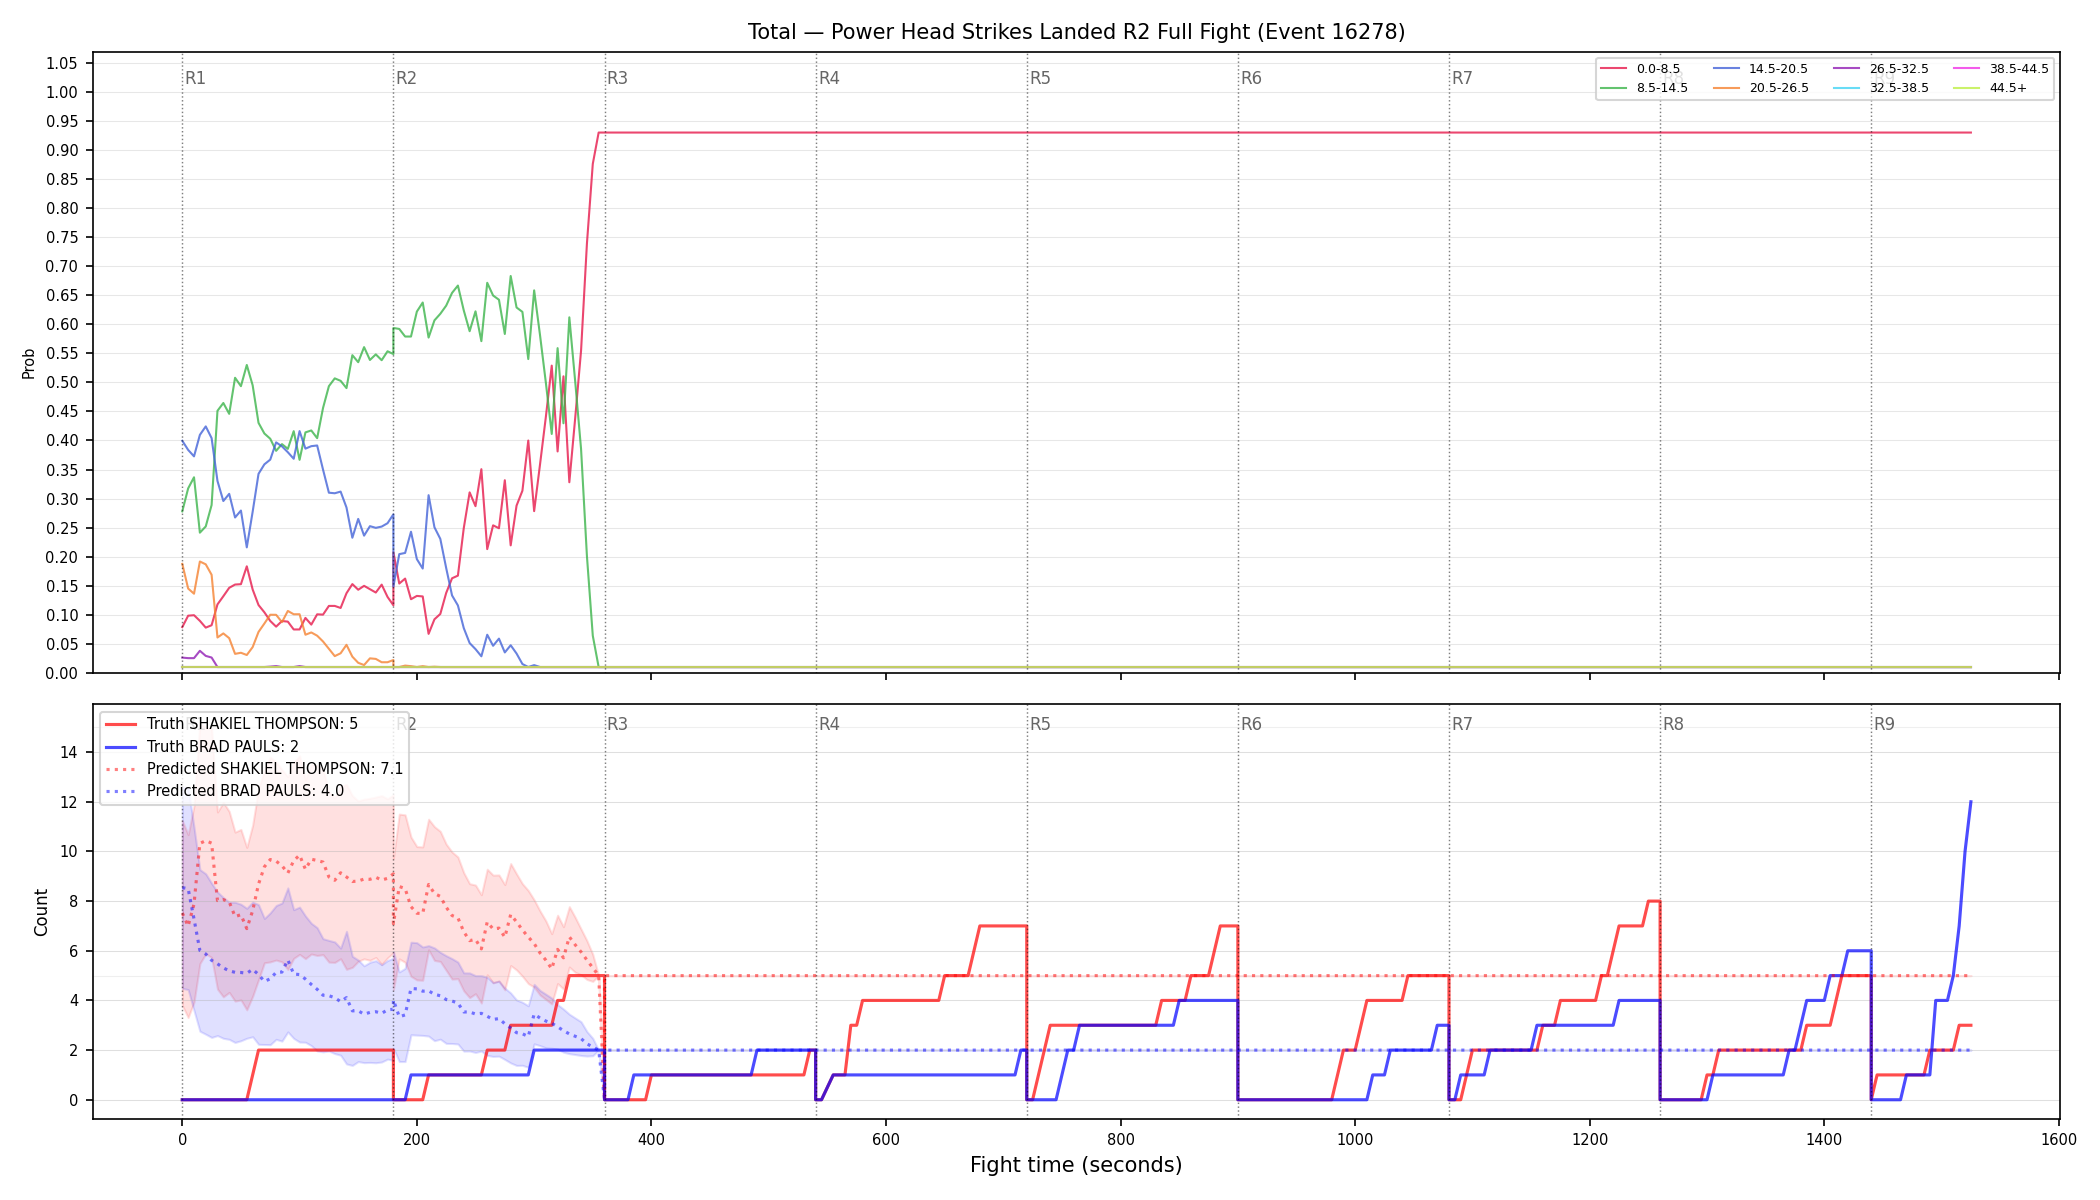Click the 8 tick on the Count axis
Image resolution: width=2100 pixels, height=1200 pixels.
tap(73, 901)
